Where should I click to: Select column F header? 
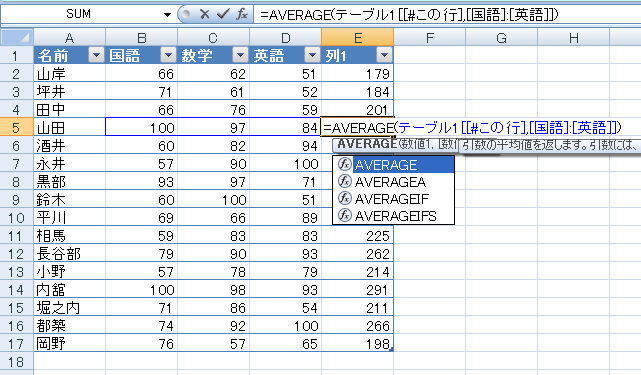429,38
